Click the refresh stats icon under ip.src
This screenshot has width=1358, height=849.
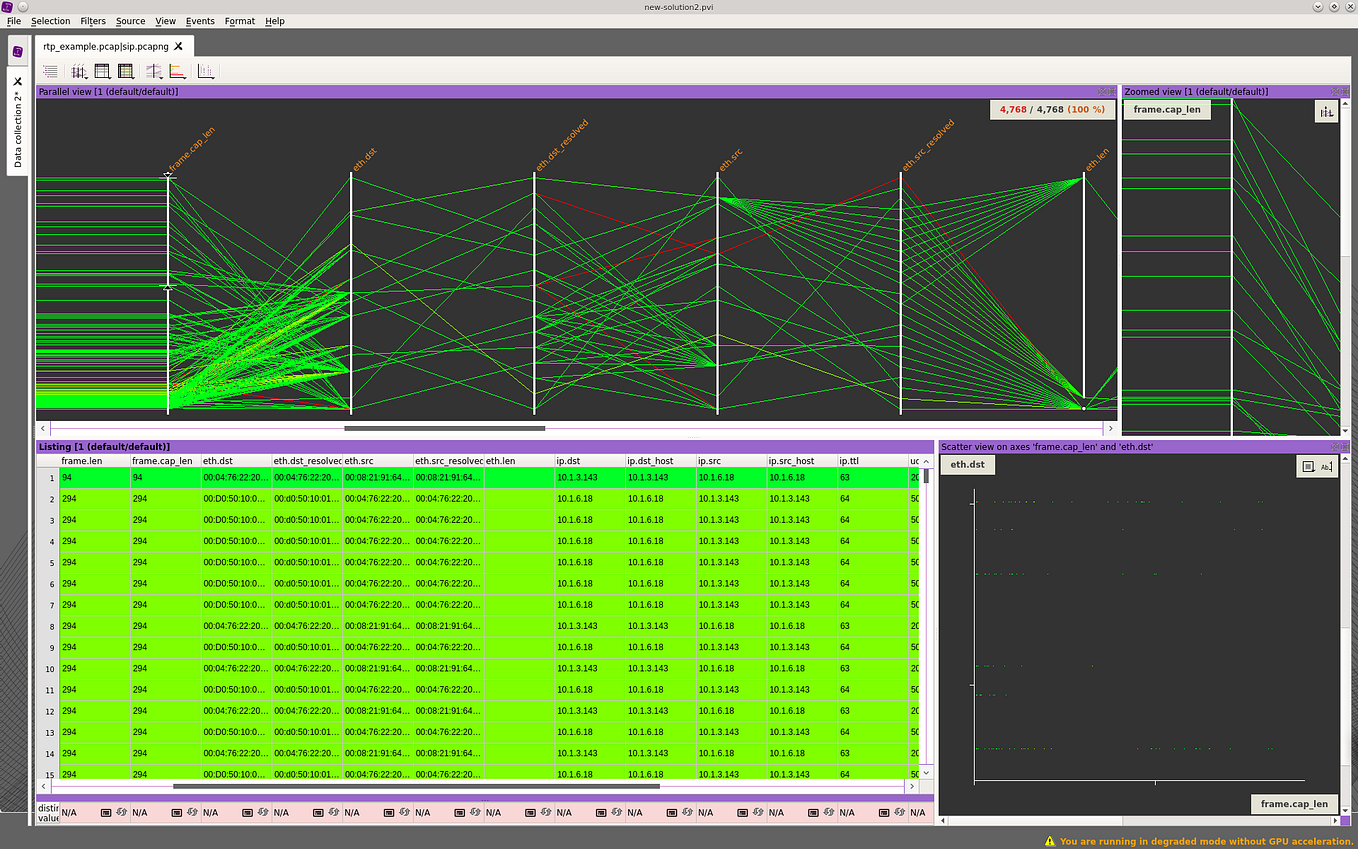pos(759,813)
